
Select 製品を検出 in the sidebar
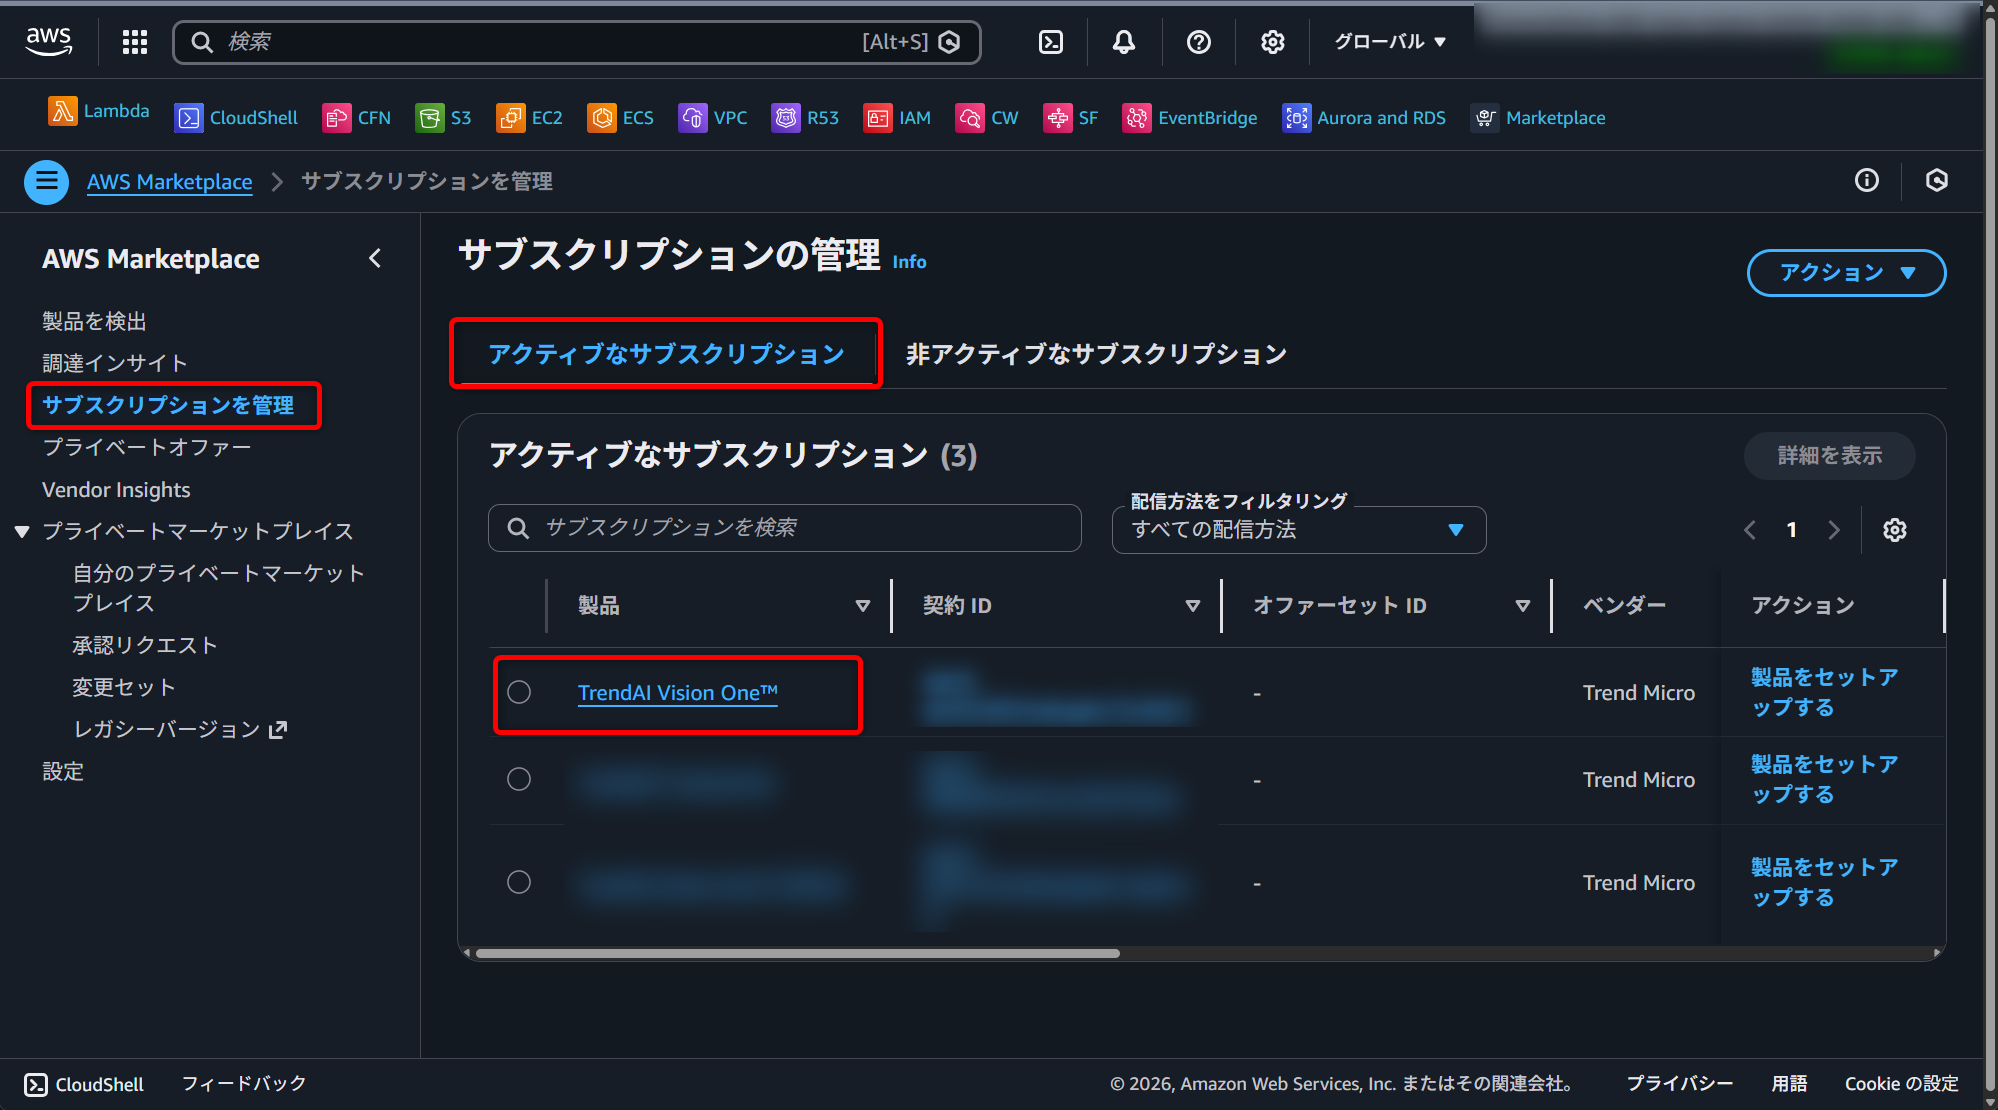click(x=94, y=320)
